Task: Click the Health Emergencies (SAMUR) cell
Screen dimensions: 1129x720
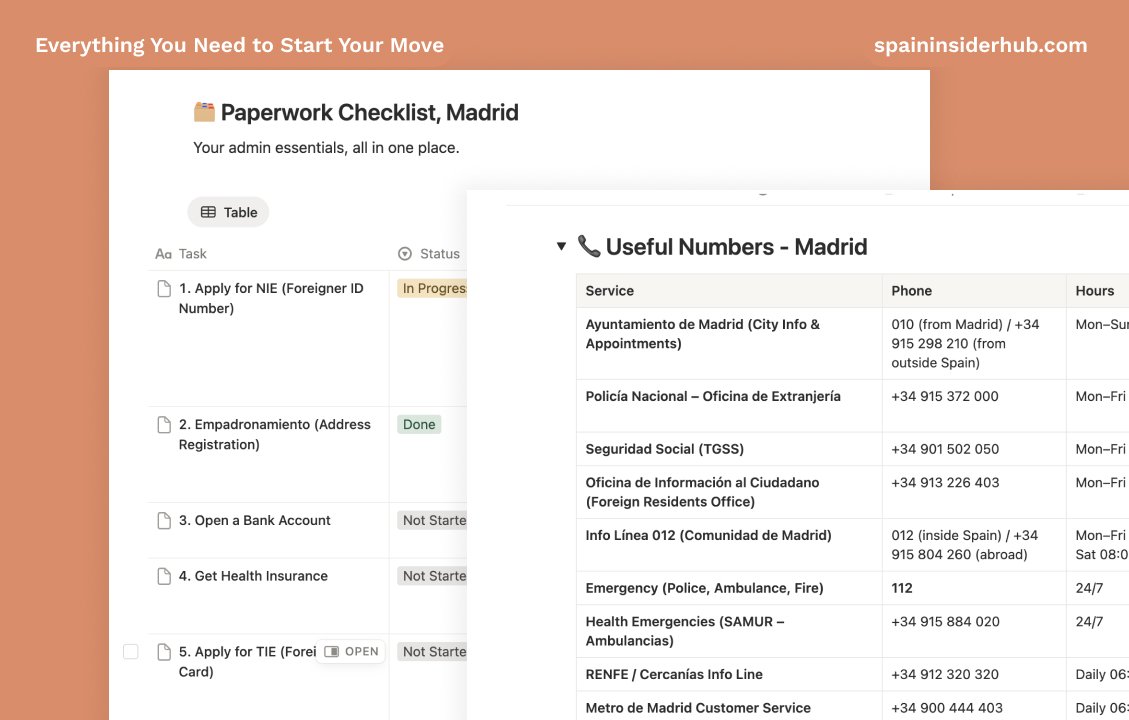Action: click(x=729, y=631)
